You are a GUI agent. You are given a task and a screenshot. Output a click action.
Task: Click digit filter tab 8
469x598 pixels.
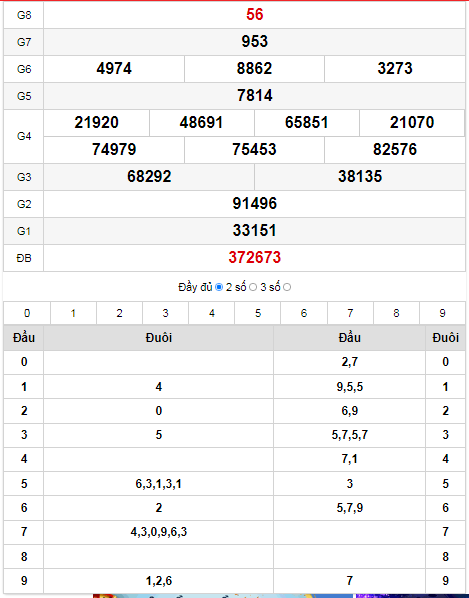pyautogui.click(x=396, y=313)
